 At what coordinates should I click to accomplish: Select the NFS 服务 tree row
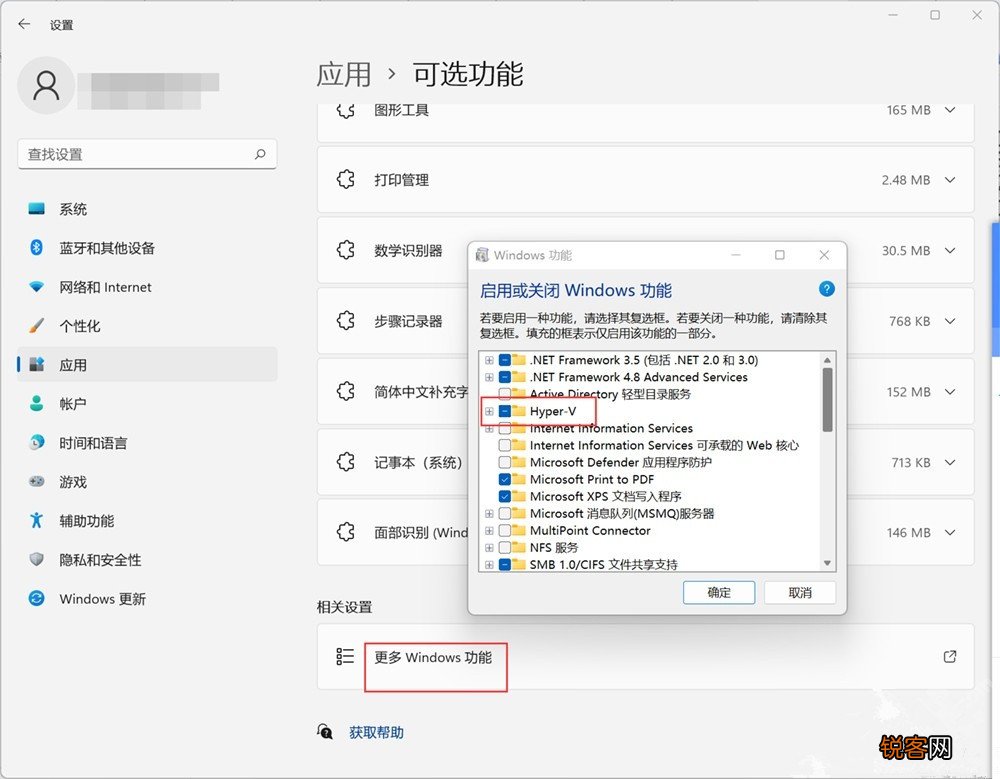coord(554,547)
